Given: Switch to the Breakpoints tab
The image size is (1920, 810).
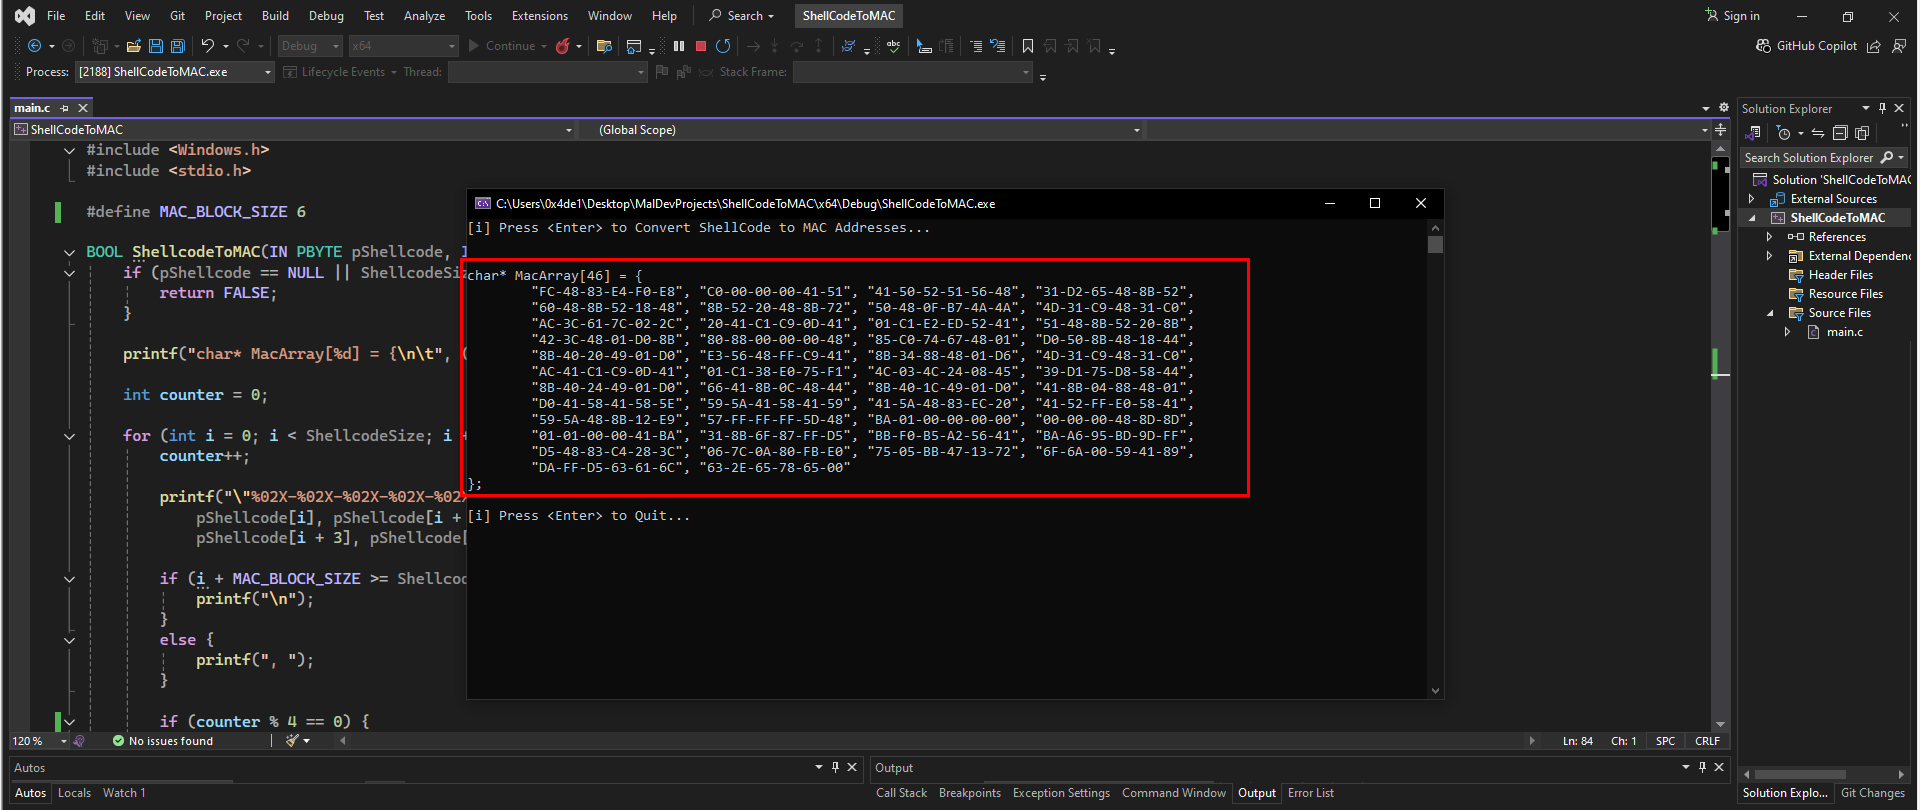Looking at the screenshot, I should pos(969,793).
